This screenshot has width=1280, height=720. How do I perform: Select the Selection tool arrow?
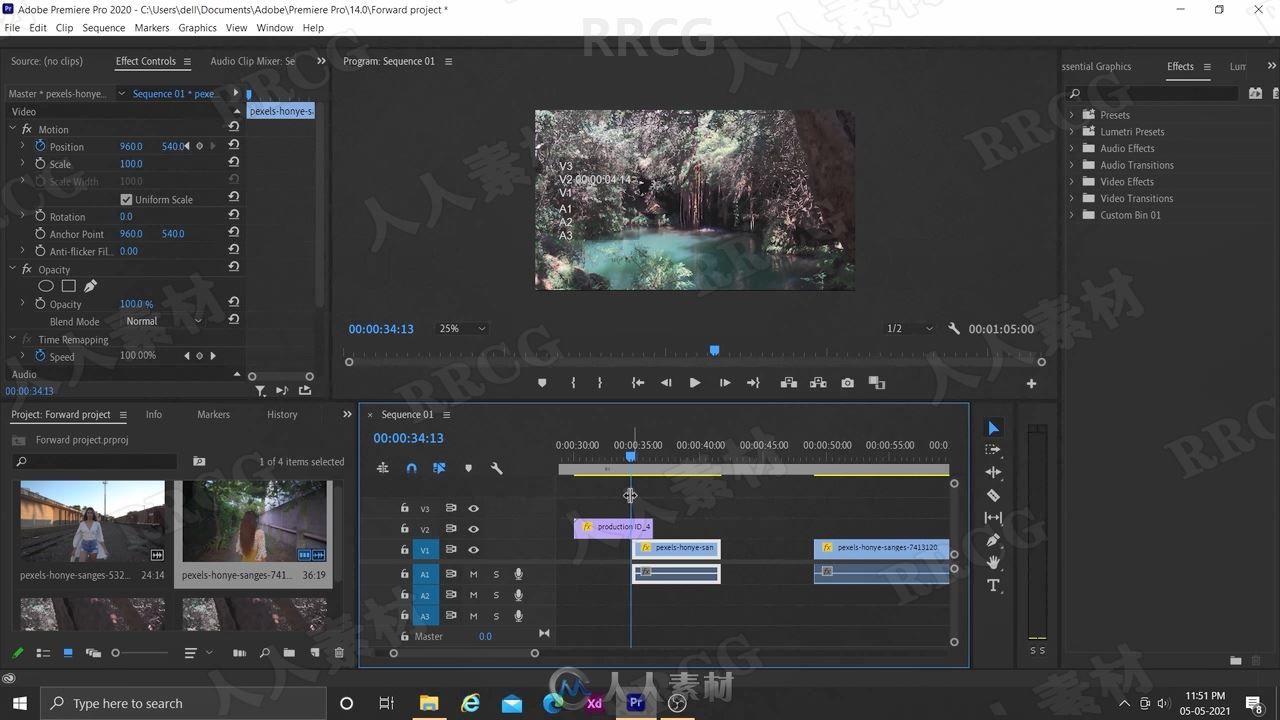point(993,428)
